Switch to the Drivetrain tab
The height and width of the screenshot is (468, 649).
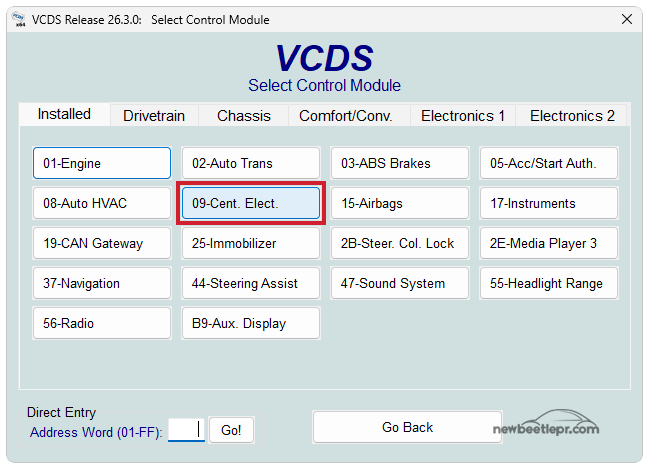click(154, 116)
